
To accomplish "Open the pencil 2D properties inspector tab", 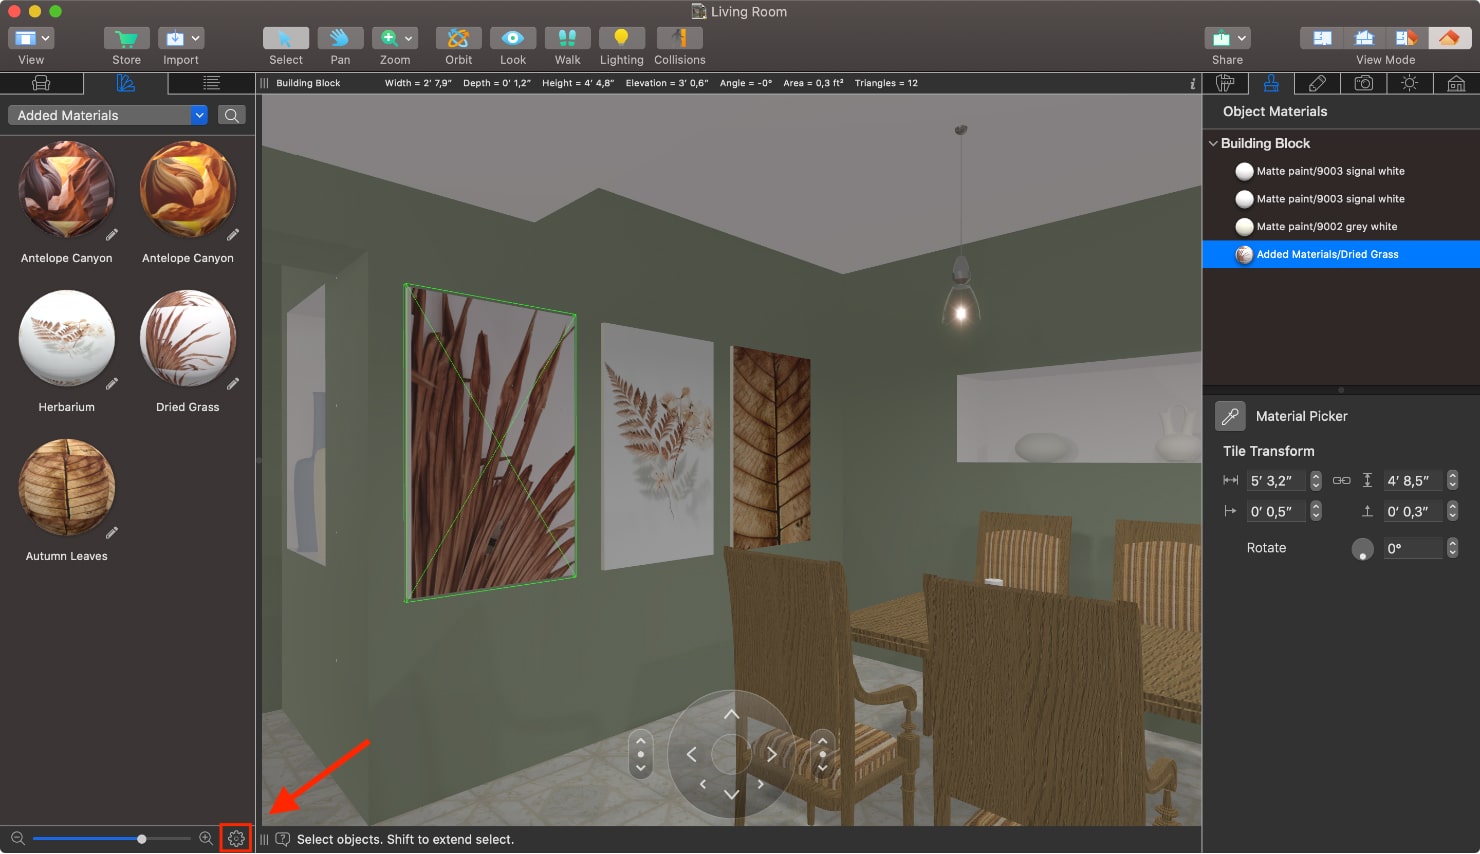I will click(1317, 83).
